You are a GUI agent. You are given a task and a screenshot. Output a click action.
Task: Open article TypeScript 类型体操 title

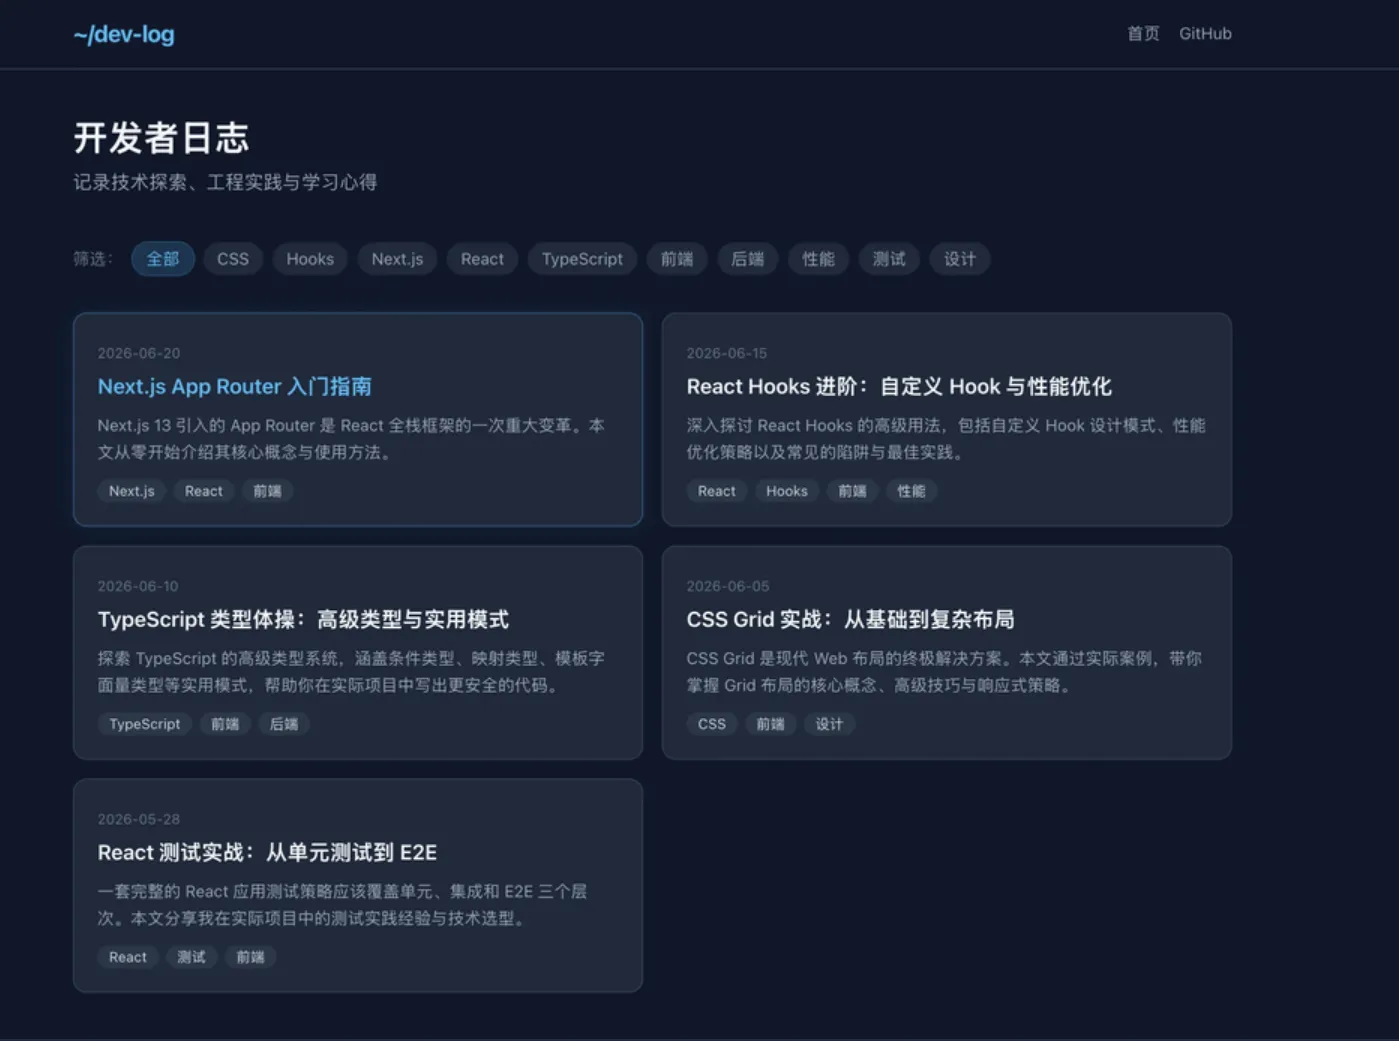click(x=303, y=619)
